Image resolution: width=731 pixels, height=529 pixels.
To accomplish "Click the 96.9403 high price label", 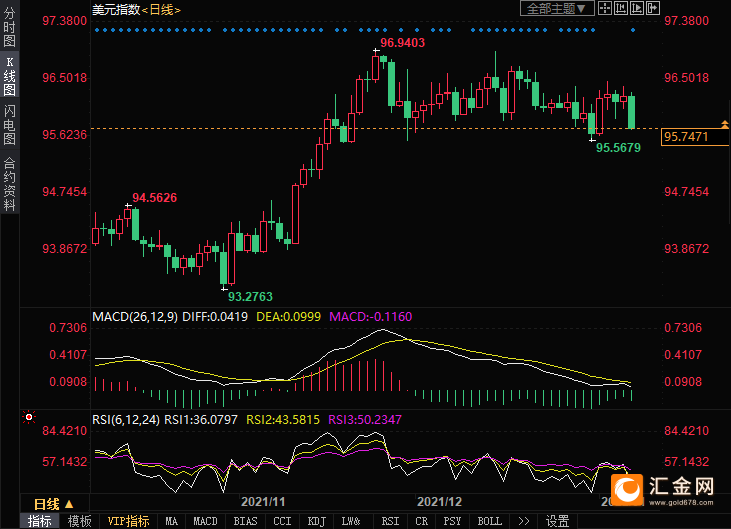I will [x=402, y=43].
